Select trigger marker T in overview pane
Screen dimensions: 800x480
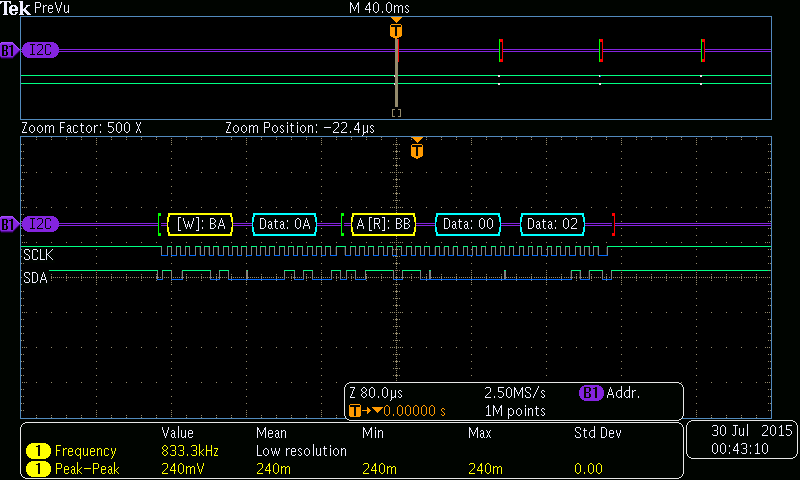point(396,30)
